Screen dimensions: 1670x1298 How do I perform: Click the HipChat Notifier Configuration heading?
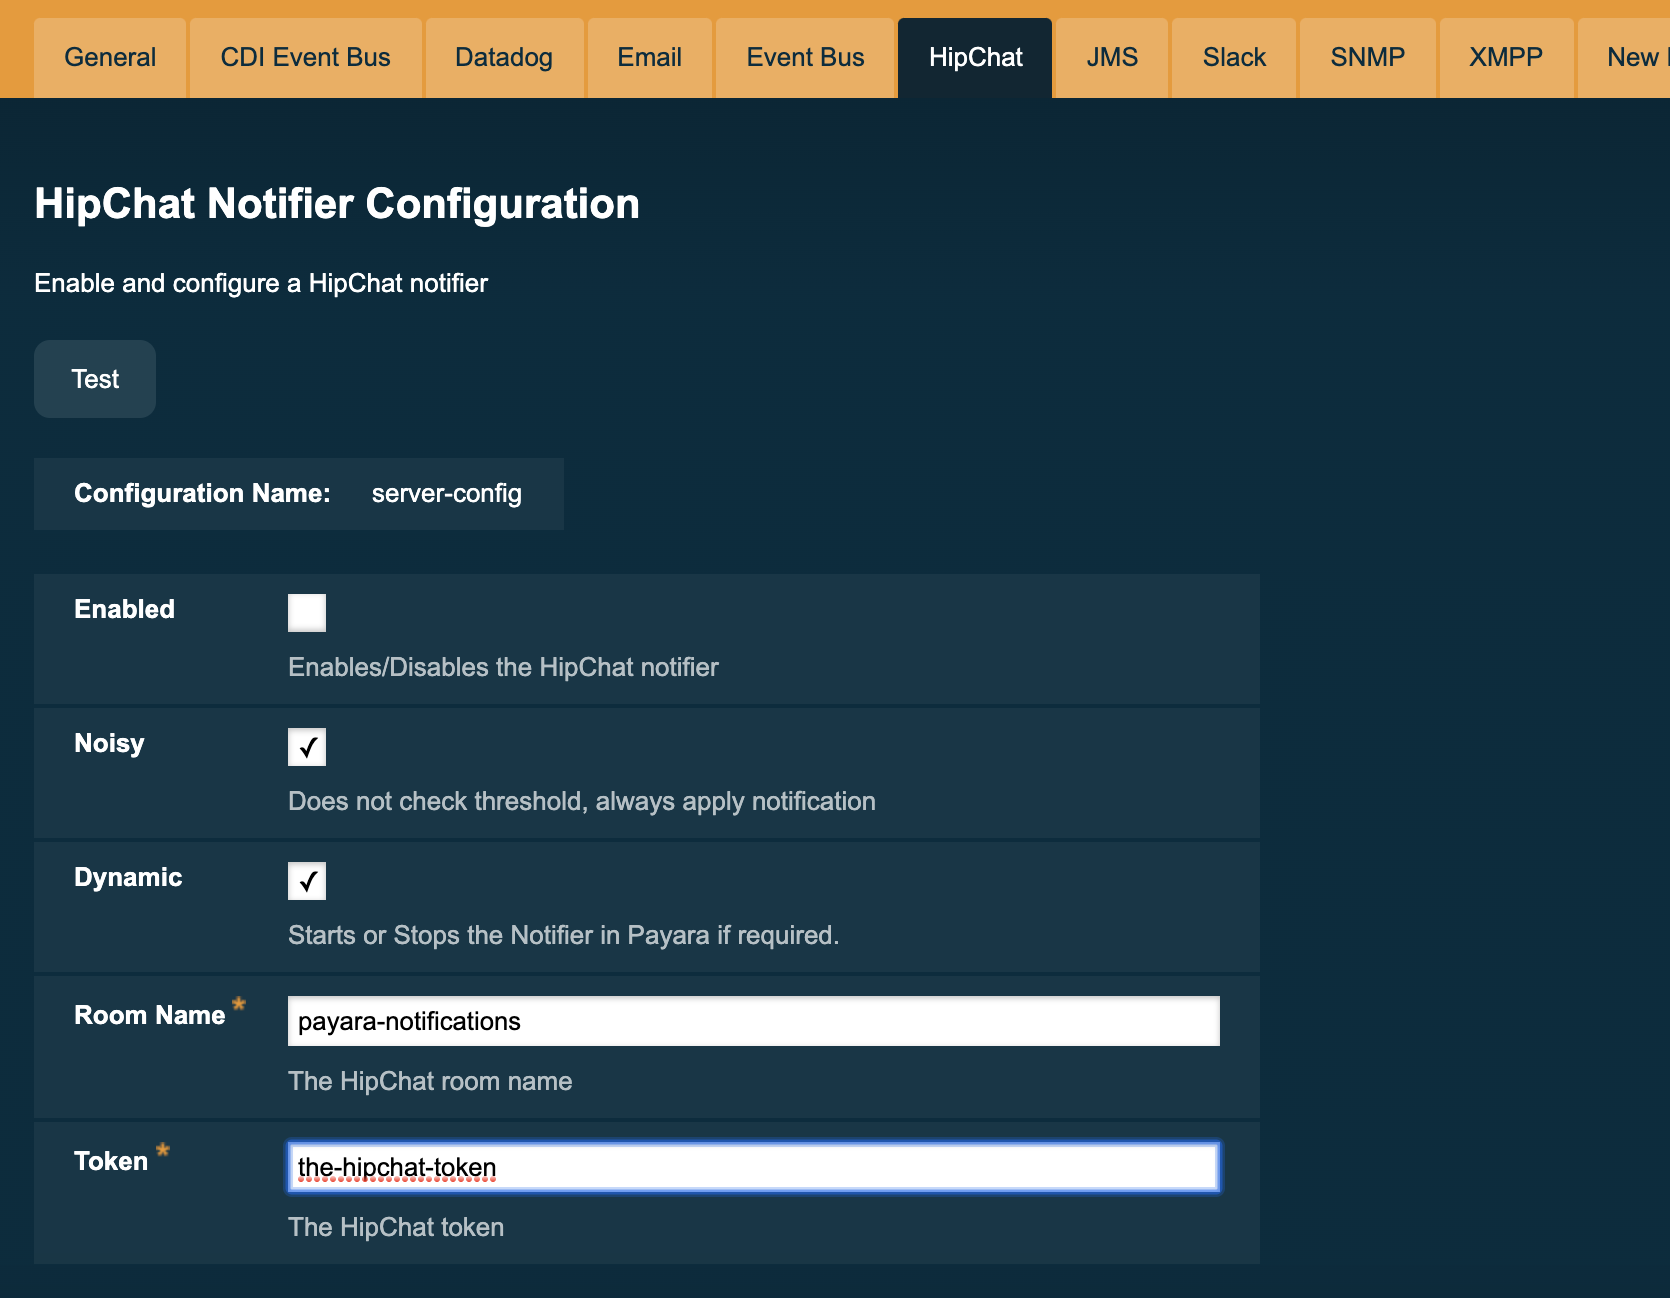[x=337, y=204]
